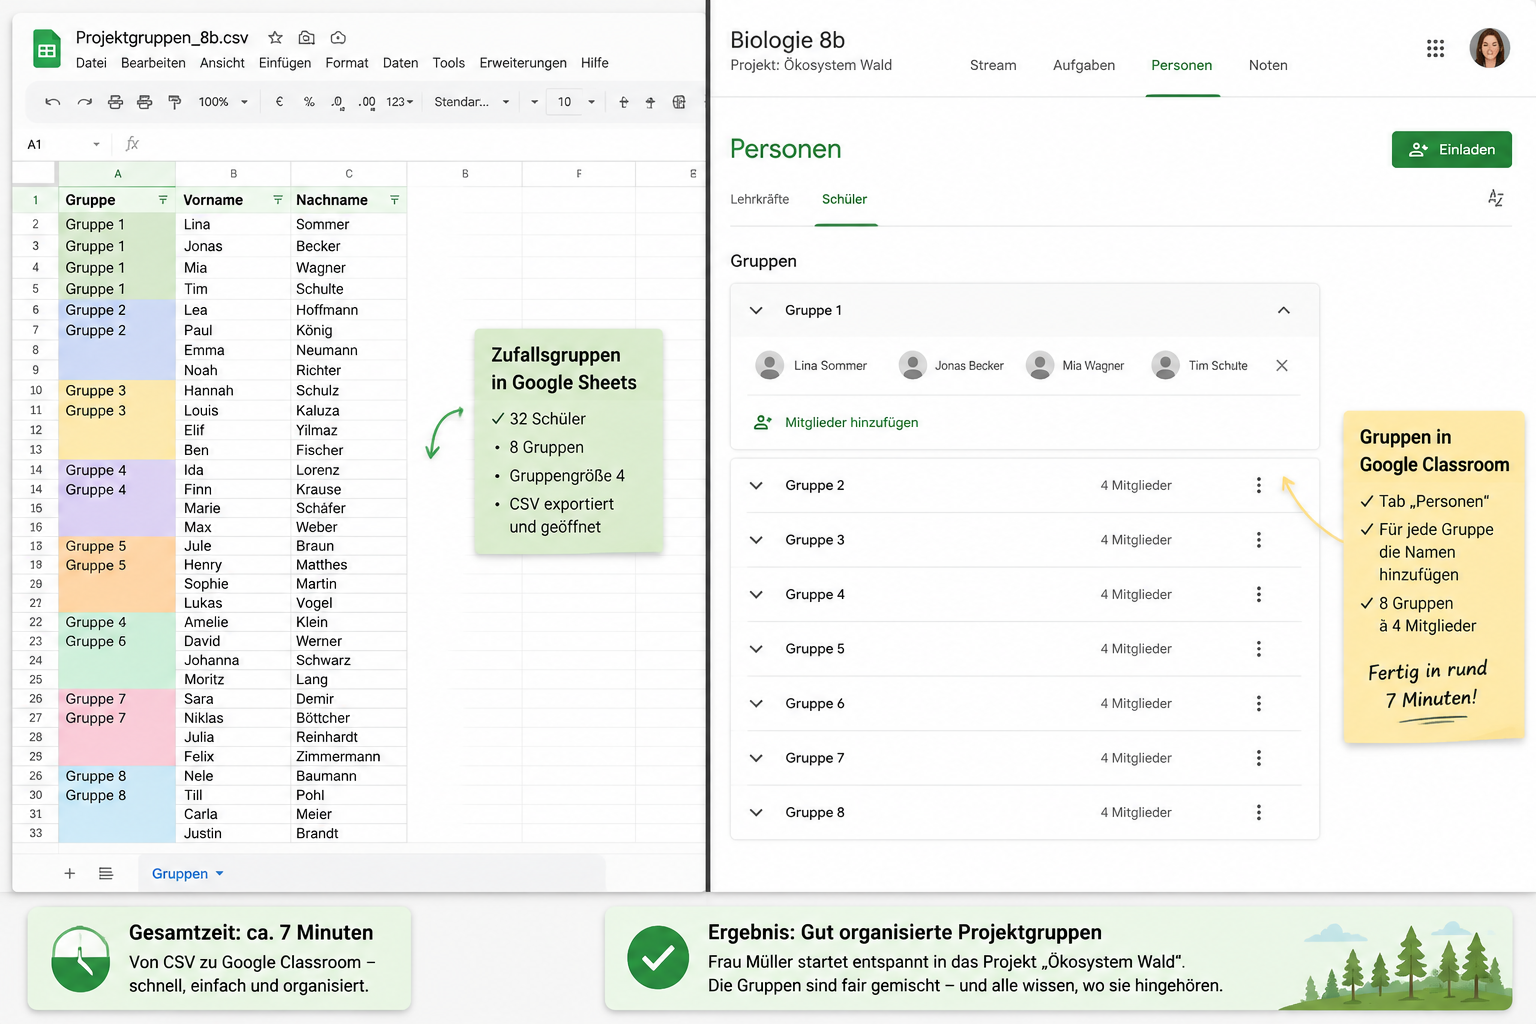The height and width of the screenshot is (1024, 1536).
Task: Click the redo arrow in Sheets toolbar
Action: pyautogui.click(x=85, y=102)
